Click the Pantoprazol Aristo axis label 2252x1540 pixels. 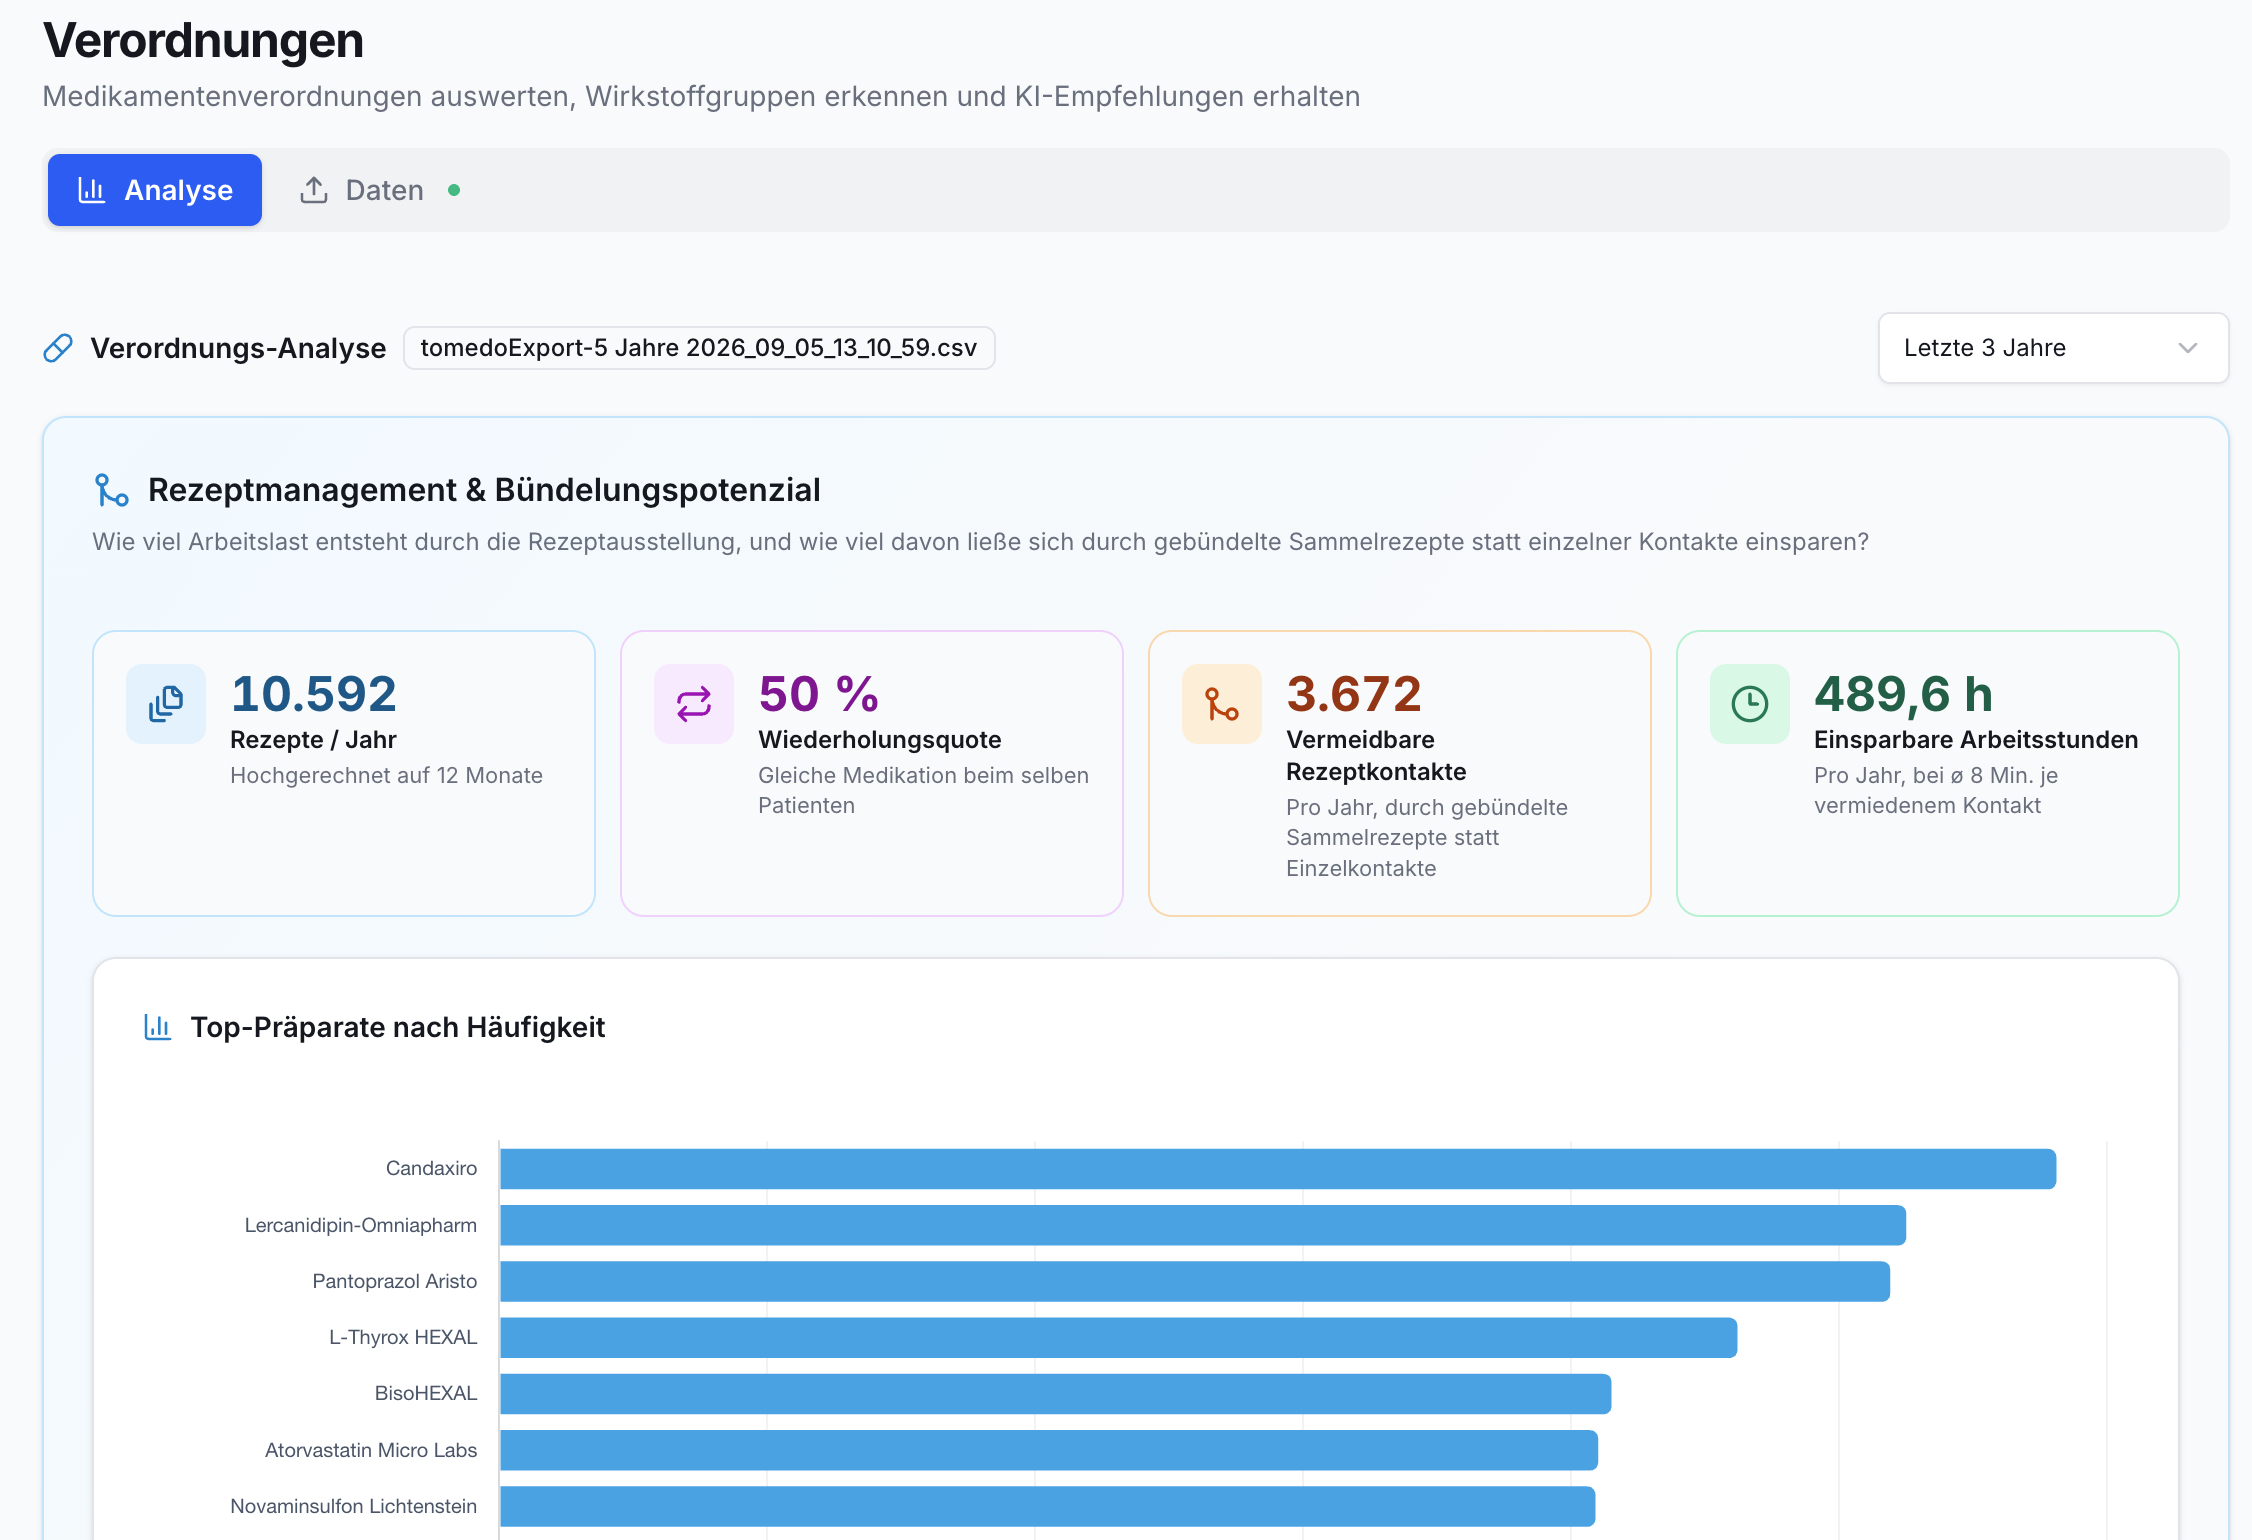coord(395,1281)
